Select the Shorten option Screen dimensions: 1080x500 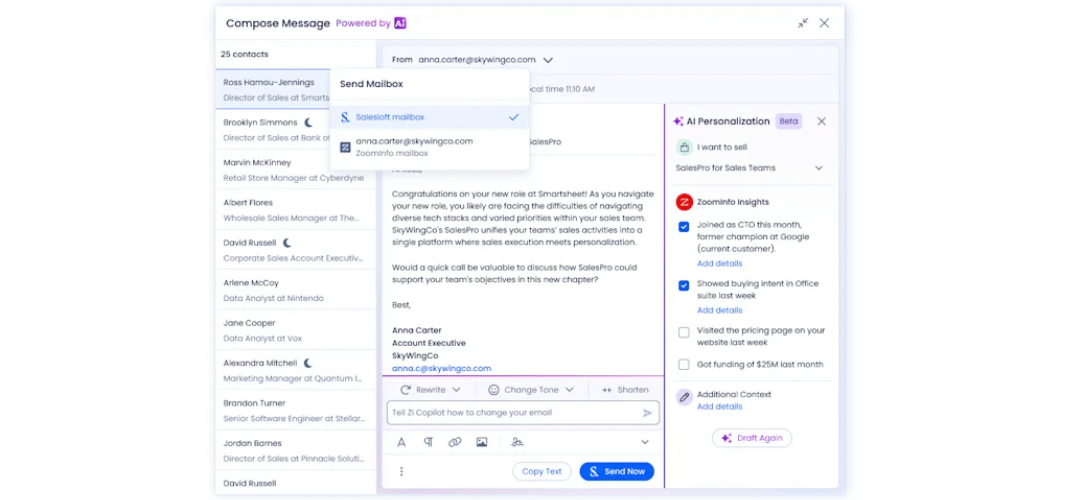[625, 390]
